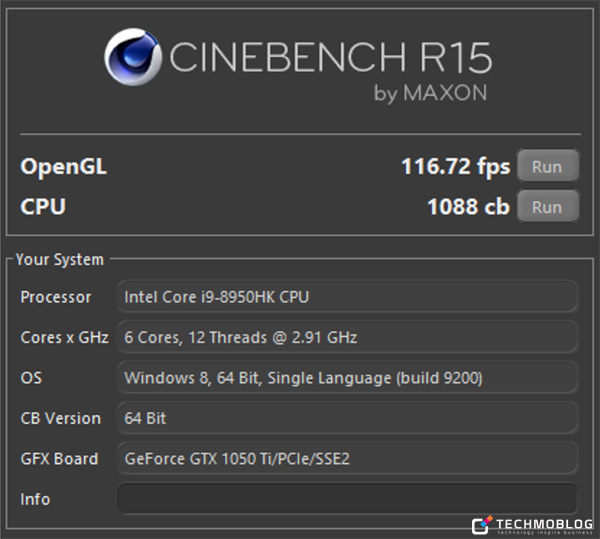Click the CPU label in results panel
The height and width of the screenshot is (539, 600).
pos(43,207)
